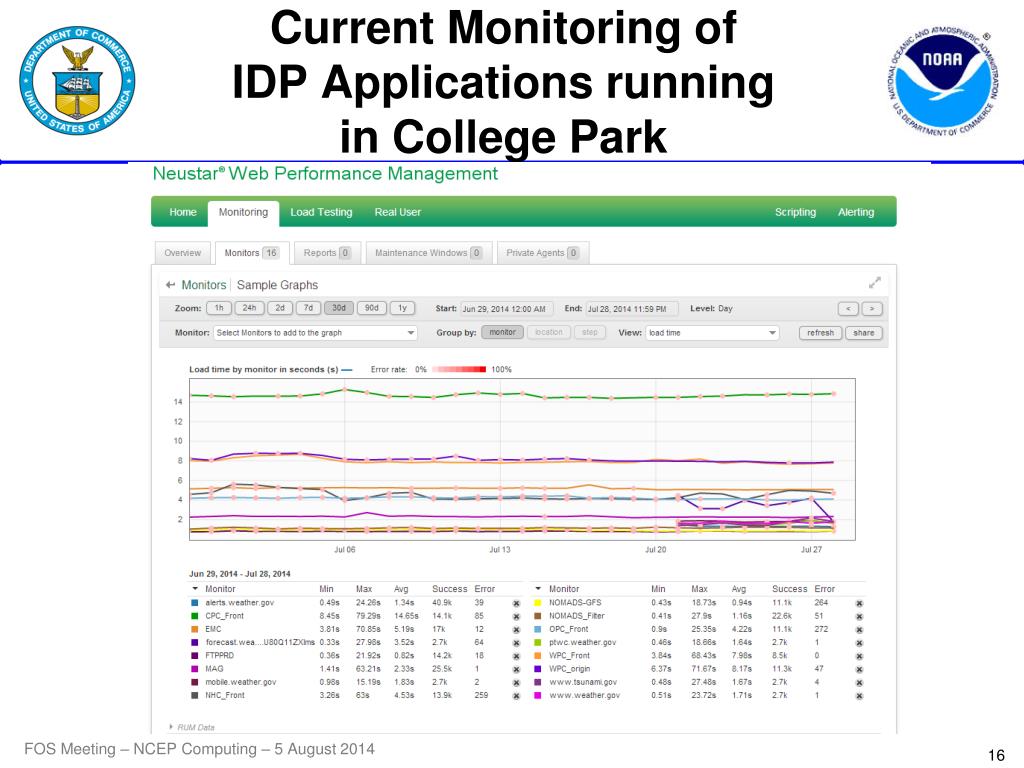
Task: Switch to Monitors 16 sub-tab
Action: [252, 253]
